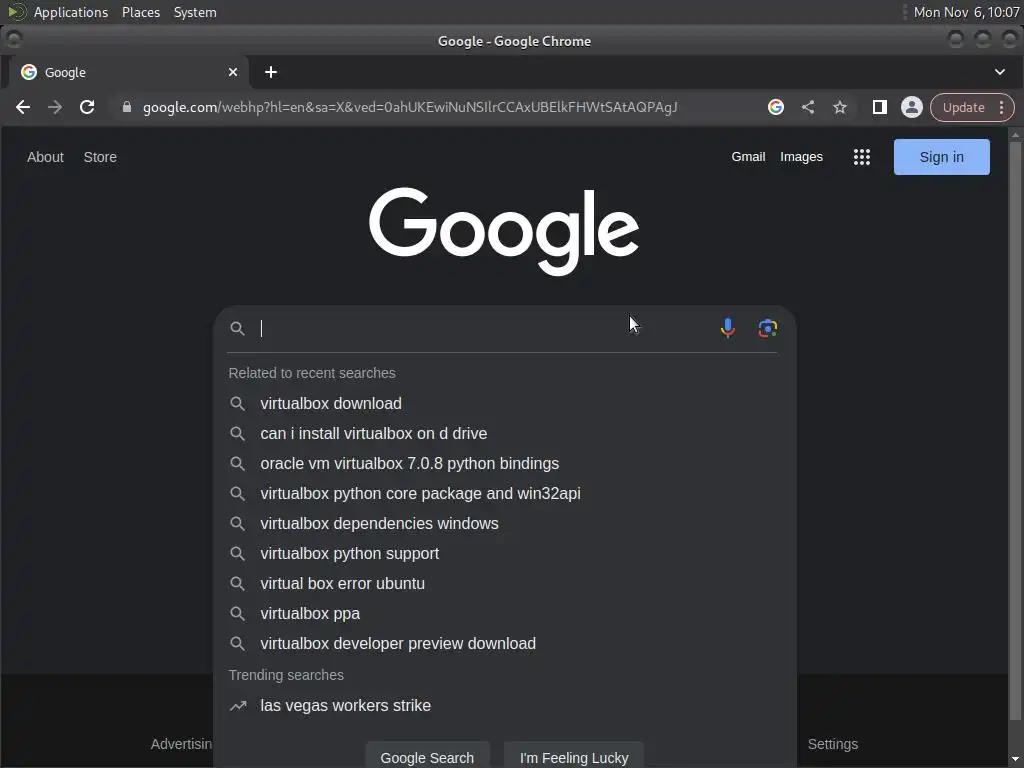Go back to the previous page
This screenshot has height=768, width=1024.
(x=23, y=107)
